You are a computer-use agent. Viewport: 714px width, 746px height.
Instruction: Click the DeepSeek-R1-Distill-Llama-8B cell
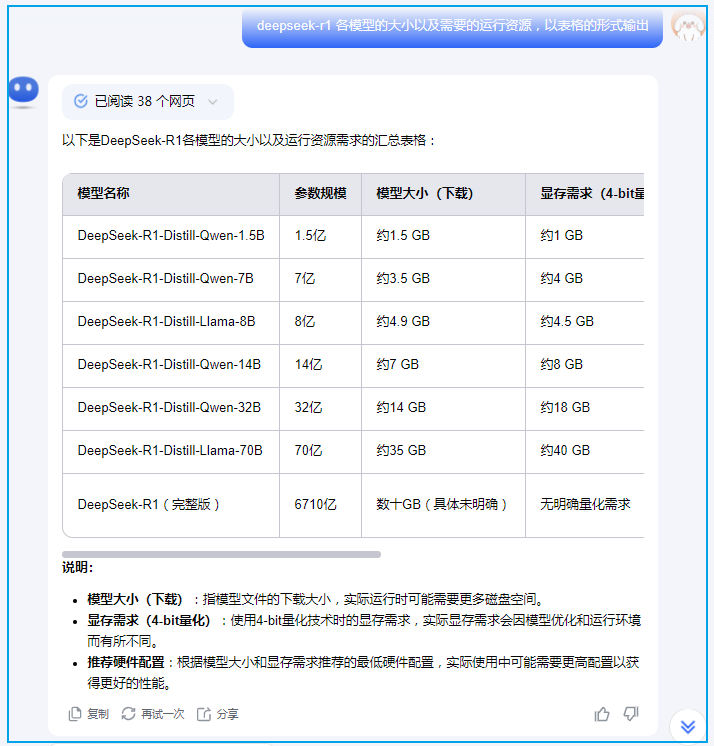pyautogui.click(x=171, y=322)
